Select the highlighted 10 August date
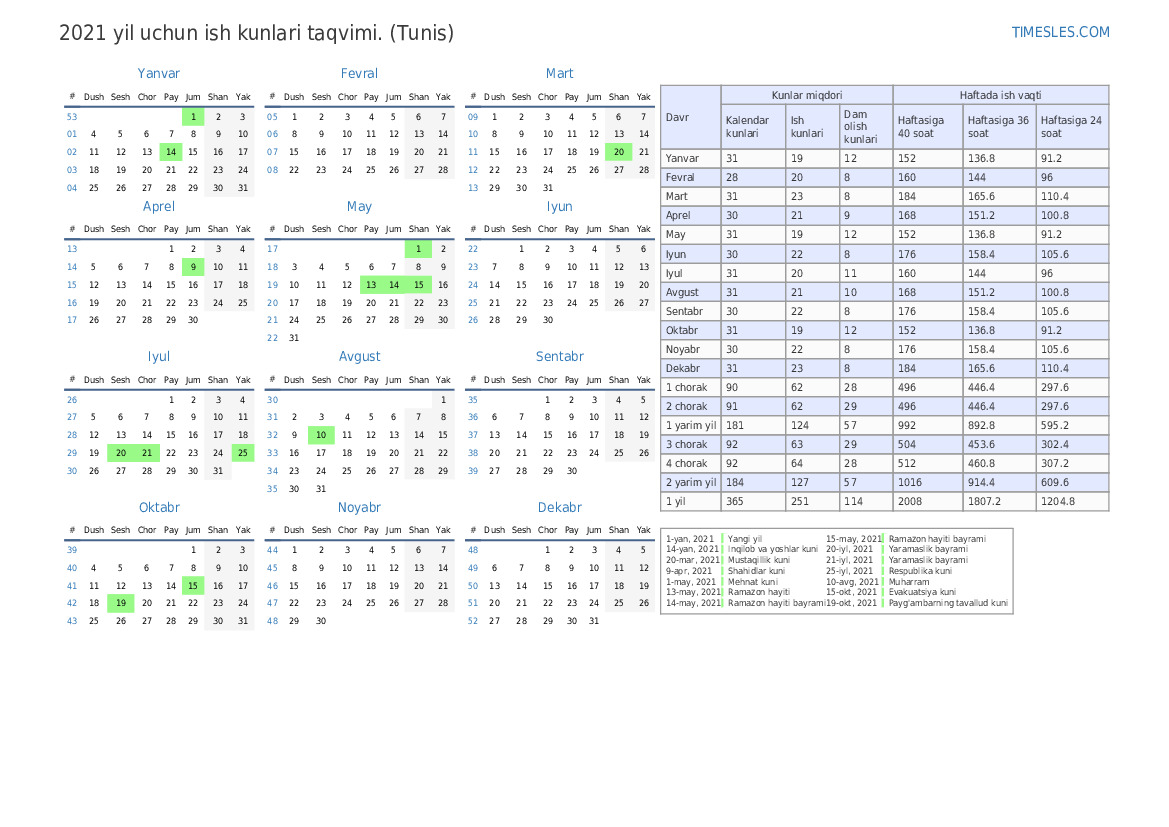The height and width of the screenshot is (827, 1169). (x=321, y=435)
